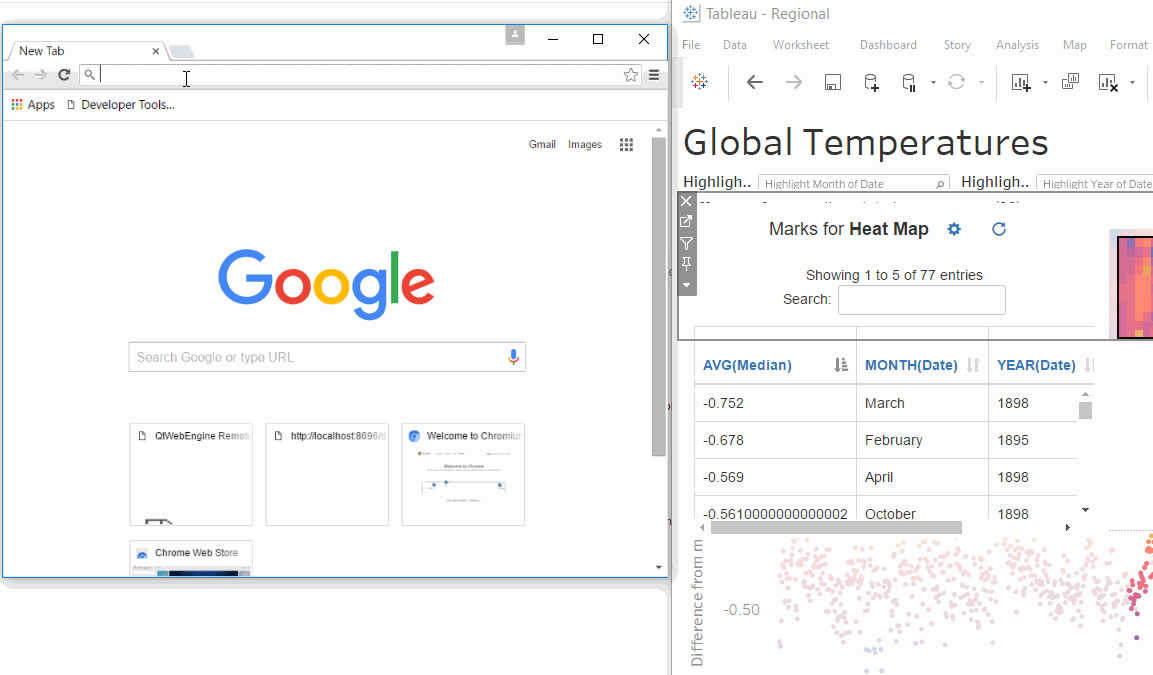This screenshot has height=675, width=1153.
Task: Open the Marks settings gear
Action: [x=953, y=229]
